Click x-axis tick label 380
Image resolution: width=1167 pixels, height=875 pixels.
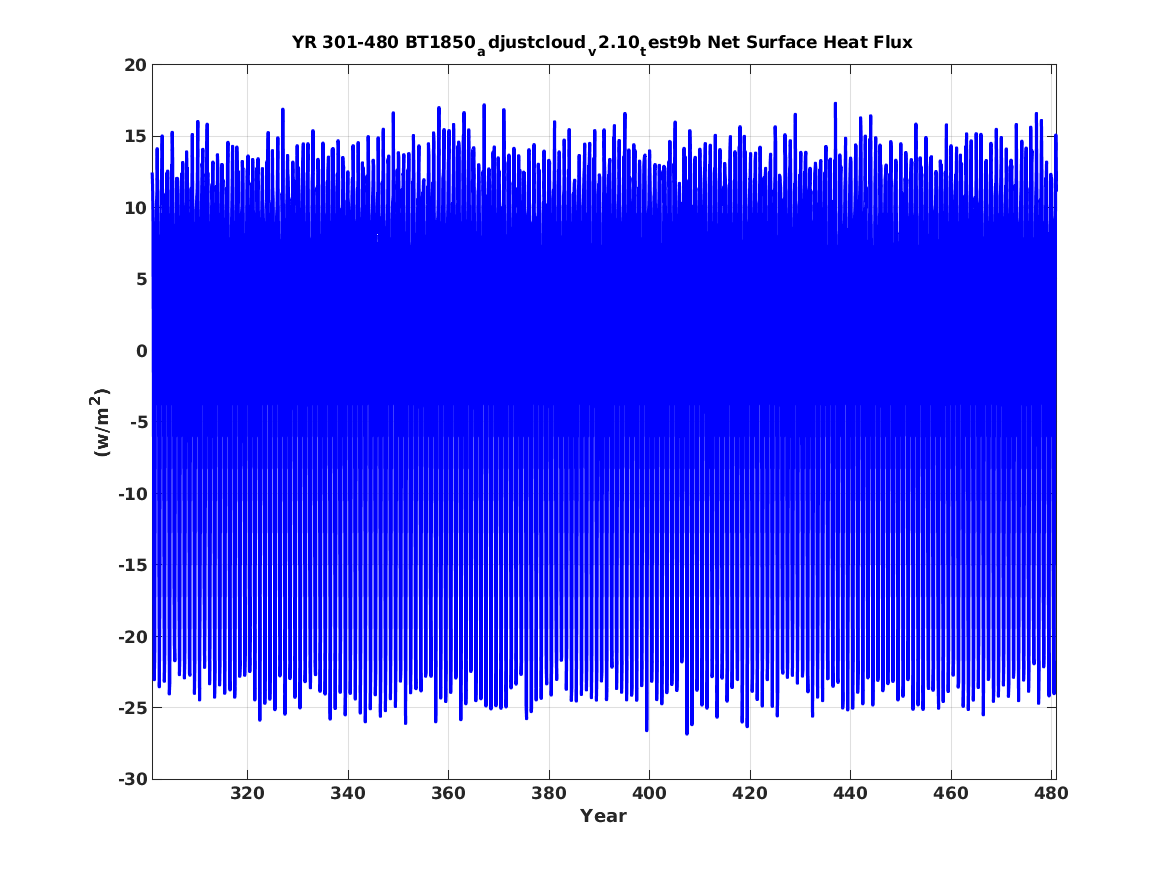click(x=549, y=793)
